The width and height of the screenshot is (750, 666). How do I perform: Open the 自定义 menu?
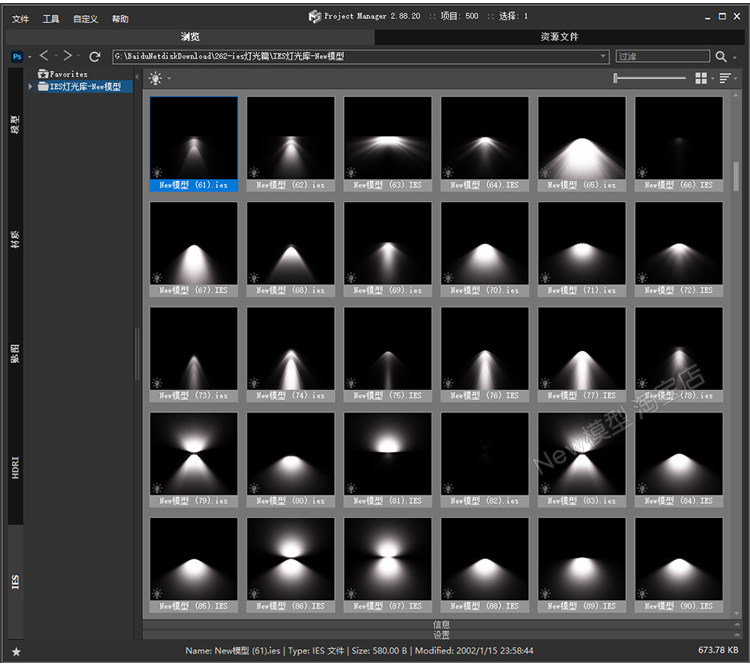click(x=85, y=19)
